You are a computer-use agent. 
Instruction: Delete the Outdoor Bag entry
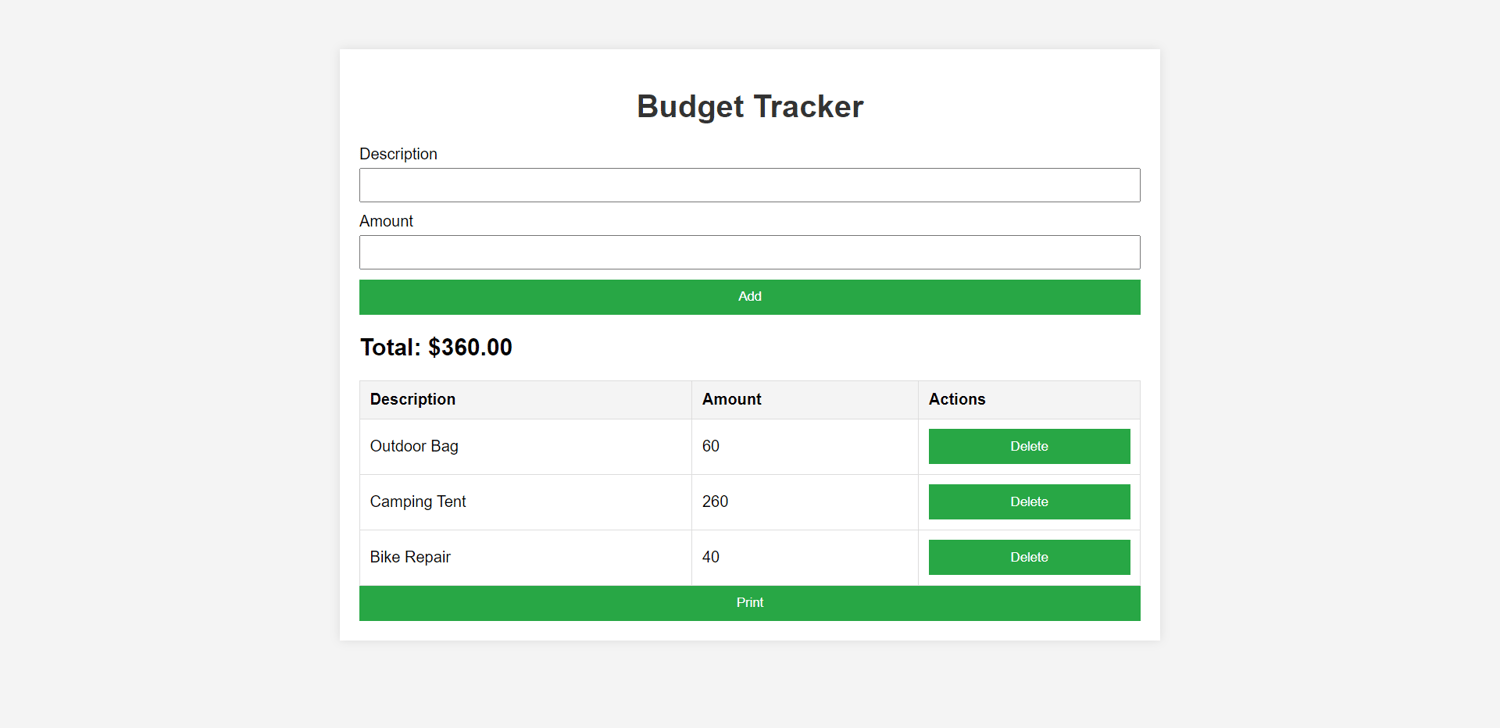(1029, 446)
